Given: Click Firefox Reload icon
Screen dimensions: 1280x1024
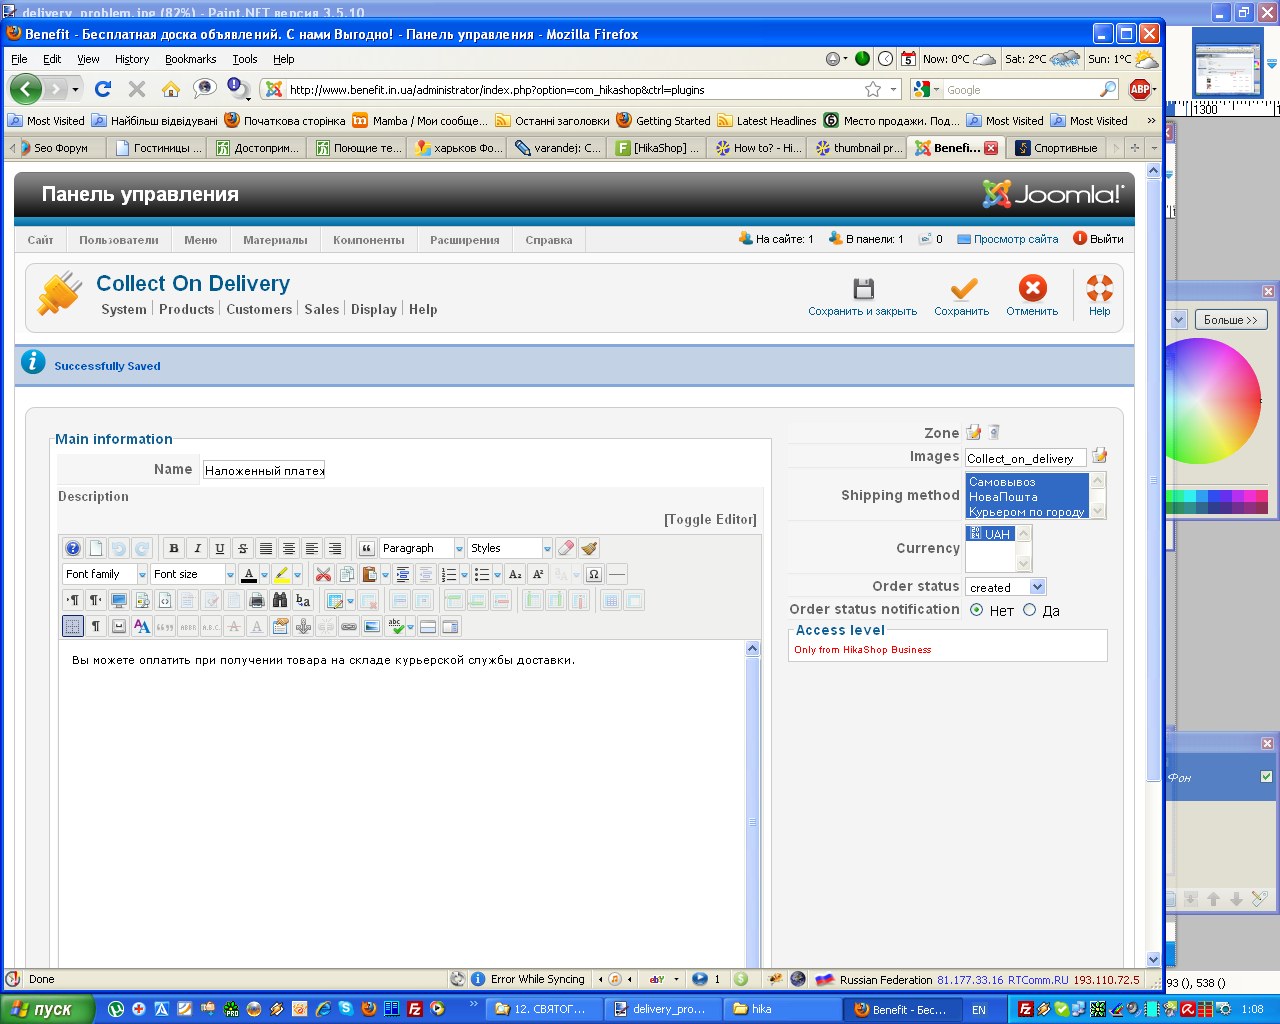Looking at the screenshot, I should pos(102,89).
